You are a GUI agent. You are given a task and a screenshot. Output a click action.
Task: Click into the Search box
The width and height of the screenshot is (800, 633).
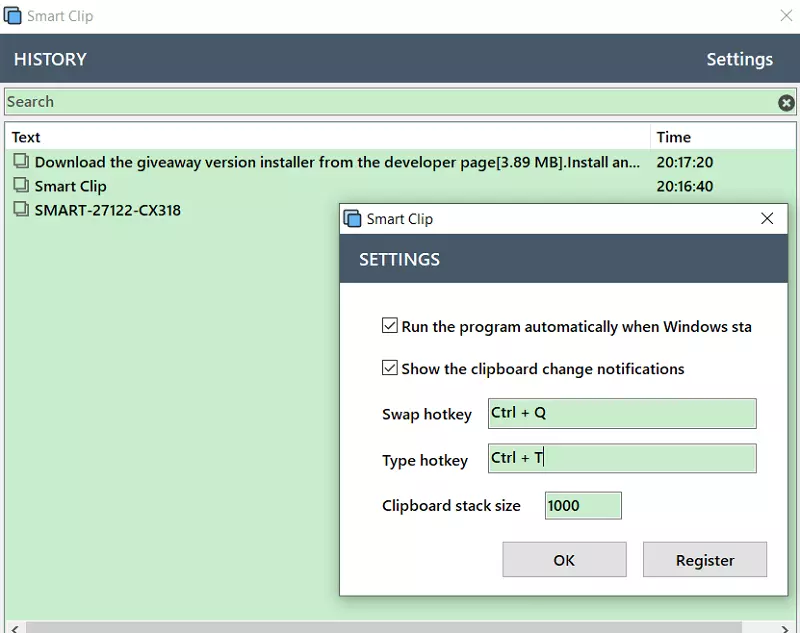pyautogui.click(x=390, y=102)
